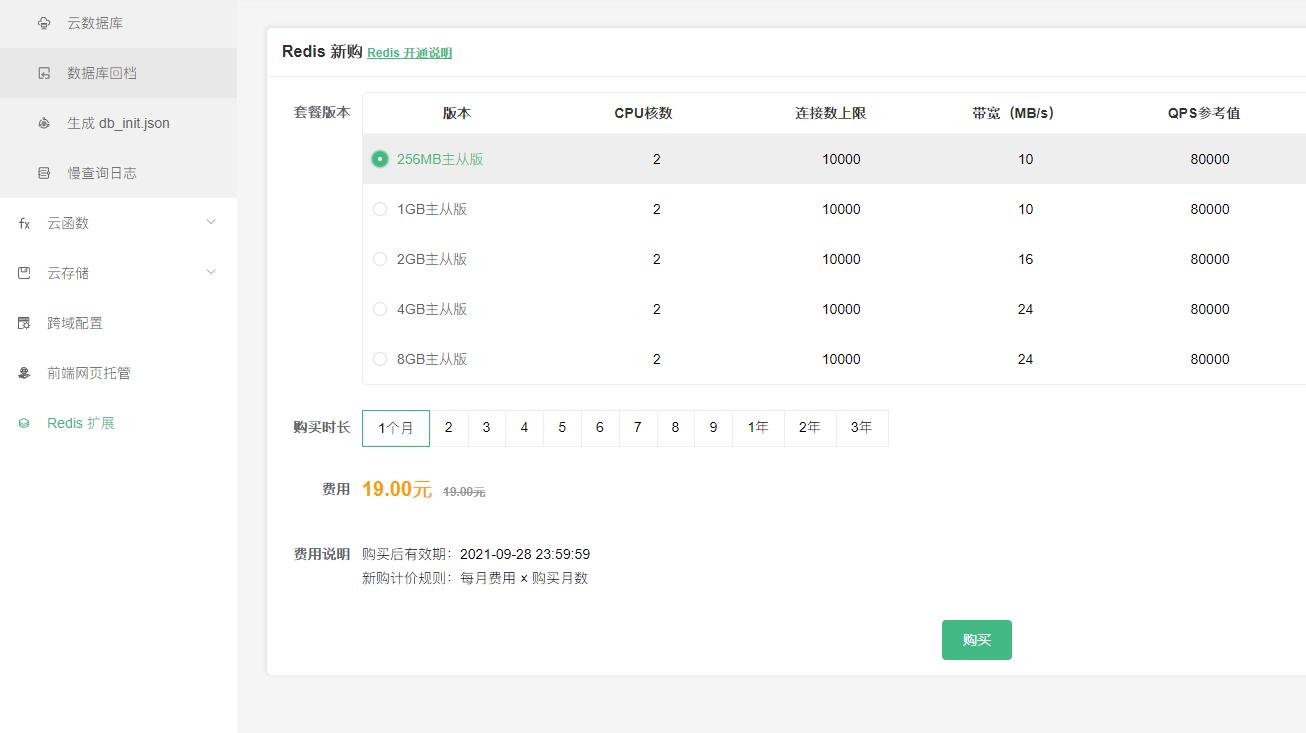Click the cloud database icon in sidebar
The image size is (1306, 733).
pos(44,23)
